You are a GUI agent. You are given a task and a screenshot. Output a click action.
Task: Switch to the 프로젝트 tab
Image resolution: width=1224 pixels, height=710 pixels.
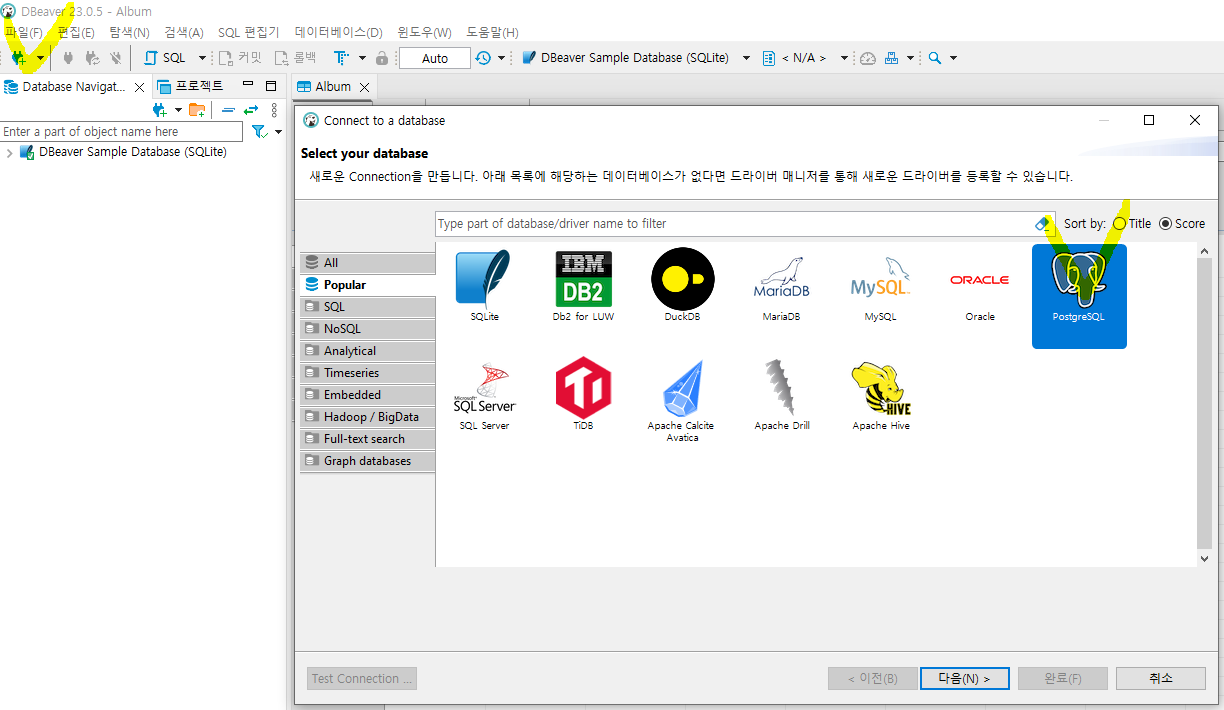(x=190, y=86)
